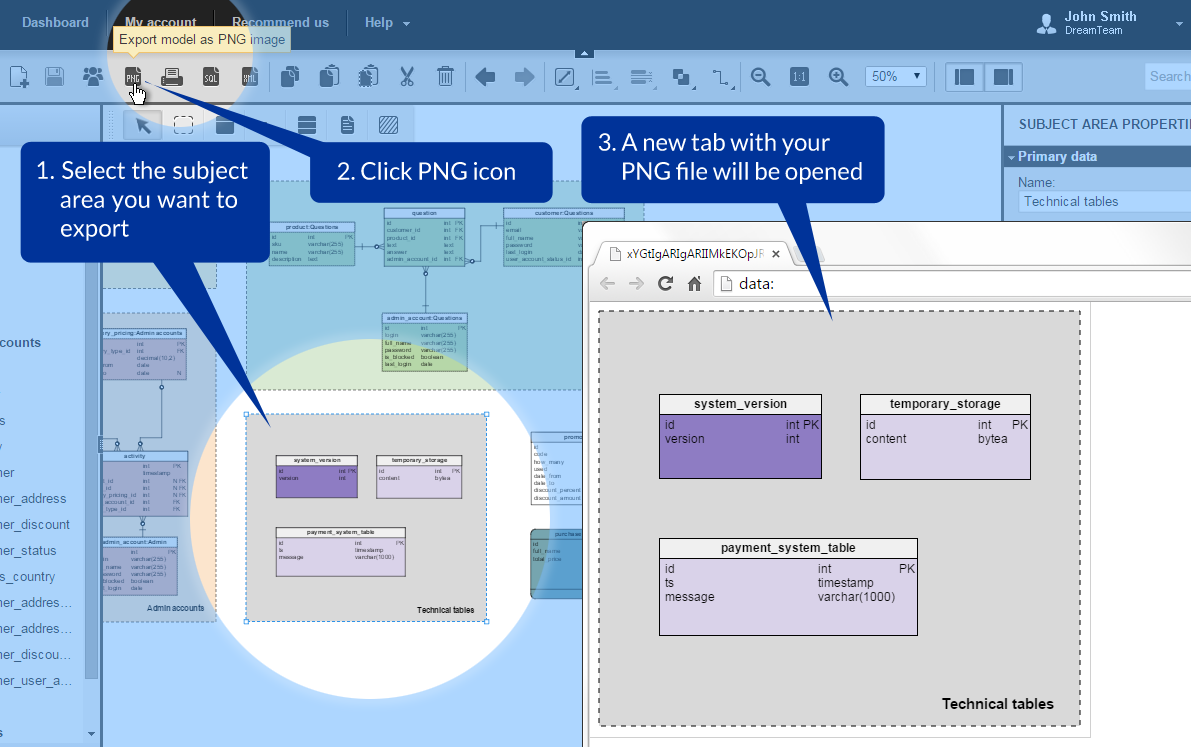Close the browser tab with the PNG
This screenshot has height=747, width=1191.
pos(776,254)
